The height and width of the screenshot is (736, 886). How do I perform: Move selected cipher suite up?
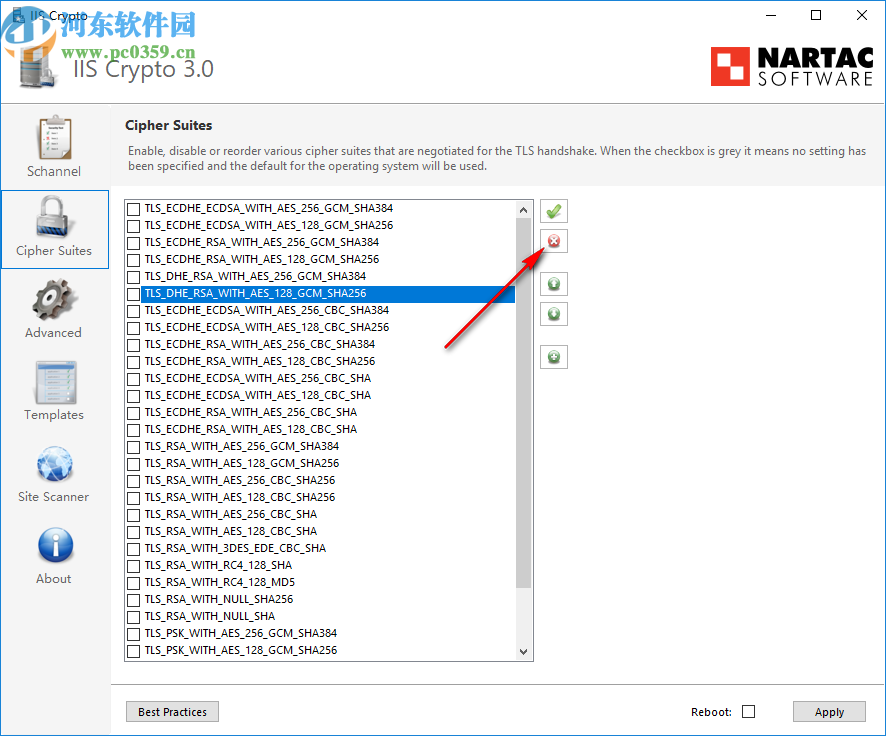554,284
